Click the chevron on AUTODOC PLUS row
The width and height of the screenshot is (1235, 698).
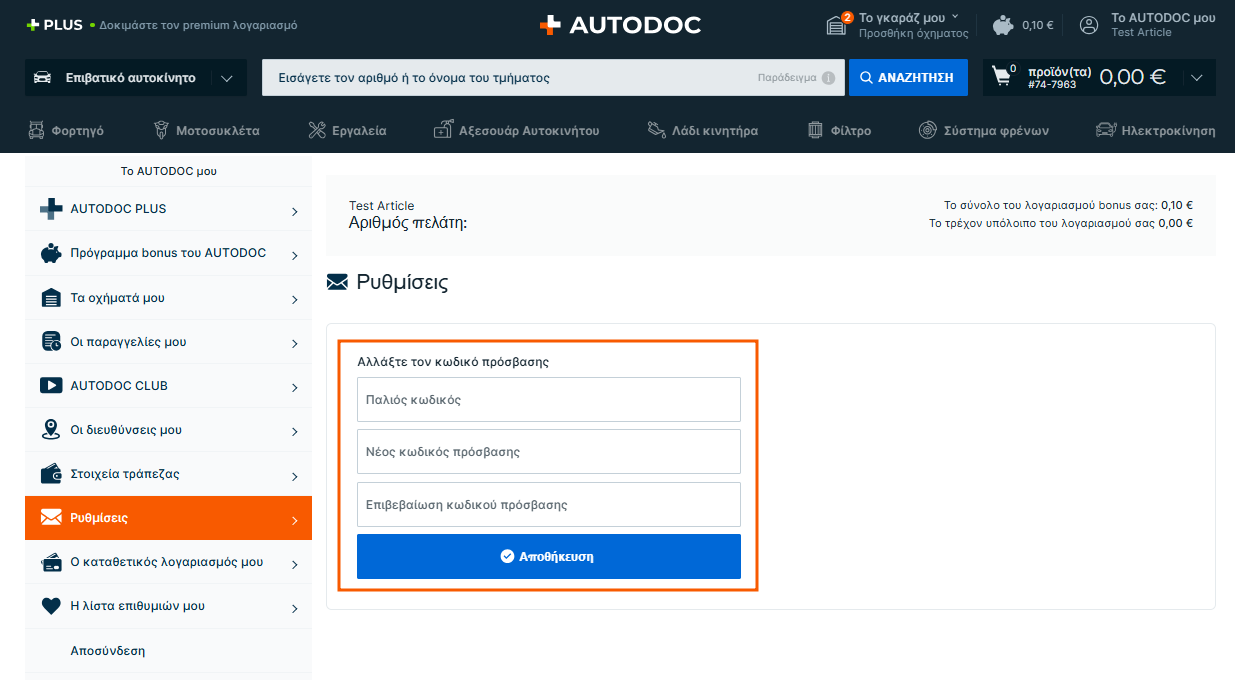click(294, 211)
